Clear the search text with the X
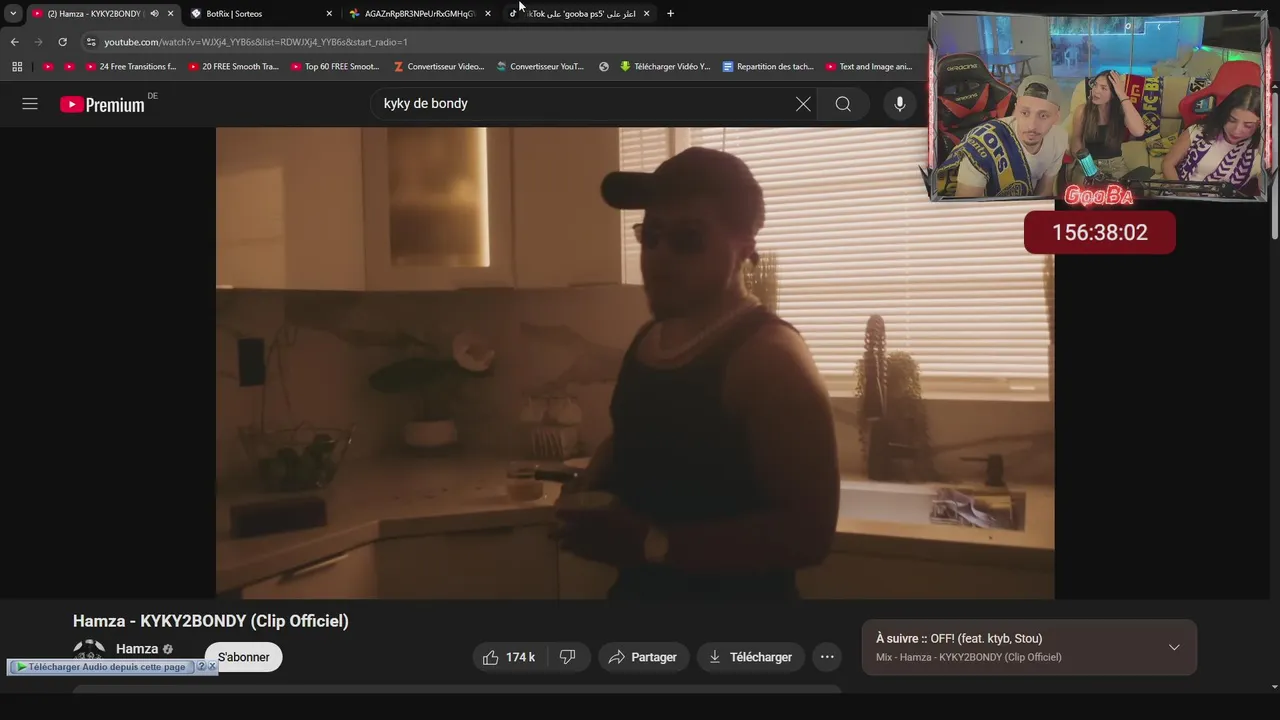Screen dimensions: 1280x720 pyautogui.click(x=803, y=104)
